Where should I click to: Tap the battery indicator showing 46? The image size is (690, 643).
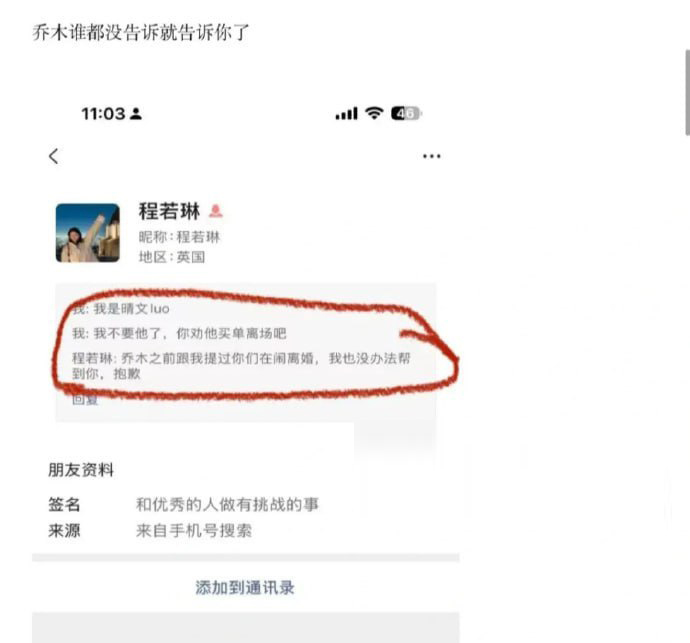pyautogui.click(x=406, y=114)
